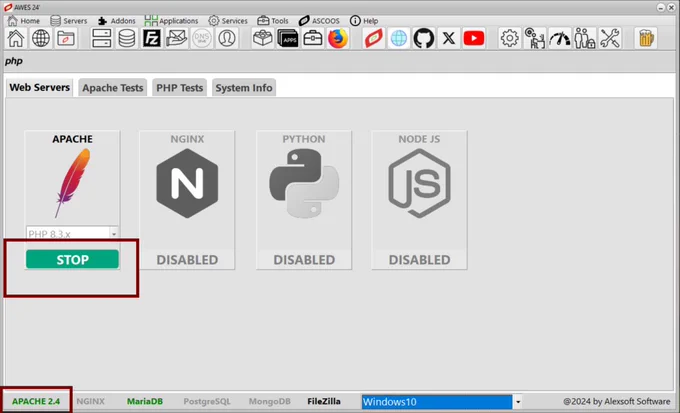This screenshot has height=413, width=680.
Task: Switch to the PHP Tests tab
Action: (x=180, y=88)
